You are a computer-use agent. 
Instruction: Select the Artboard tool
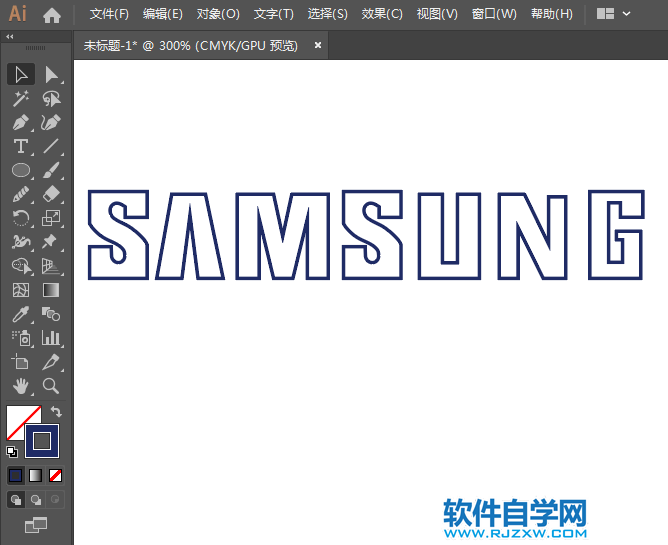pyautogui.click(x=21, y=362)
